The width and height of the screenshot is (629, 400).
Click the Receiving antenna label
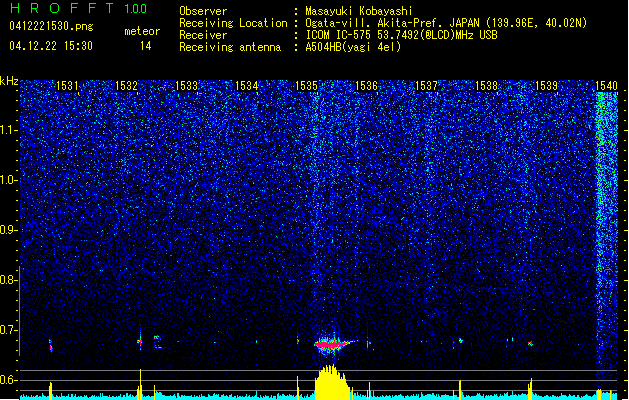pyautogui.click(x=230, y=47)
